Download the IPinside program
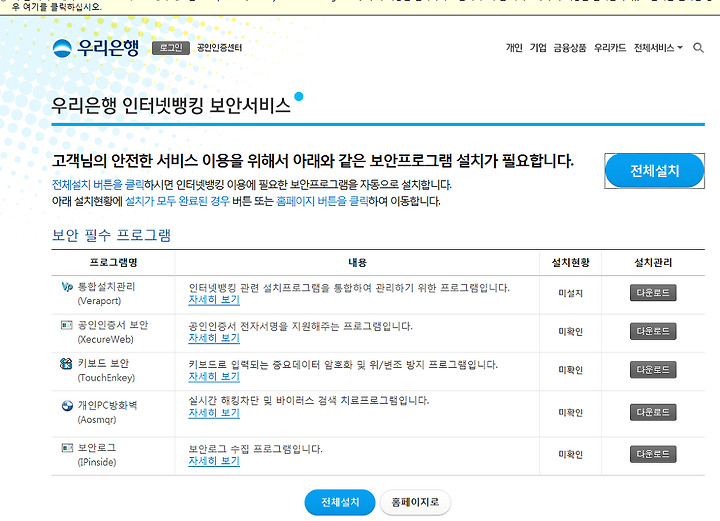Screen dimensions: 720x521 coord(653,454)
